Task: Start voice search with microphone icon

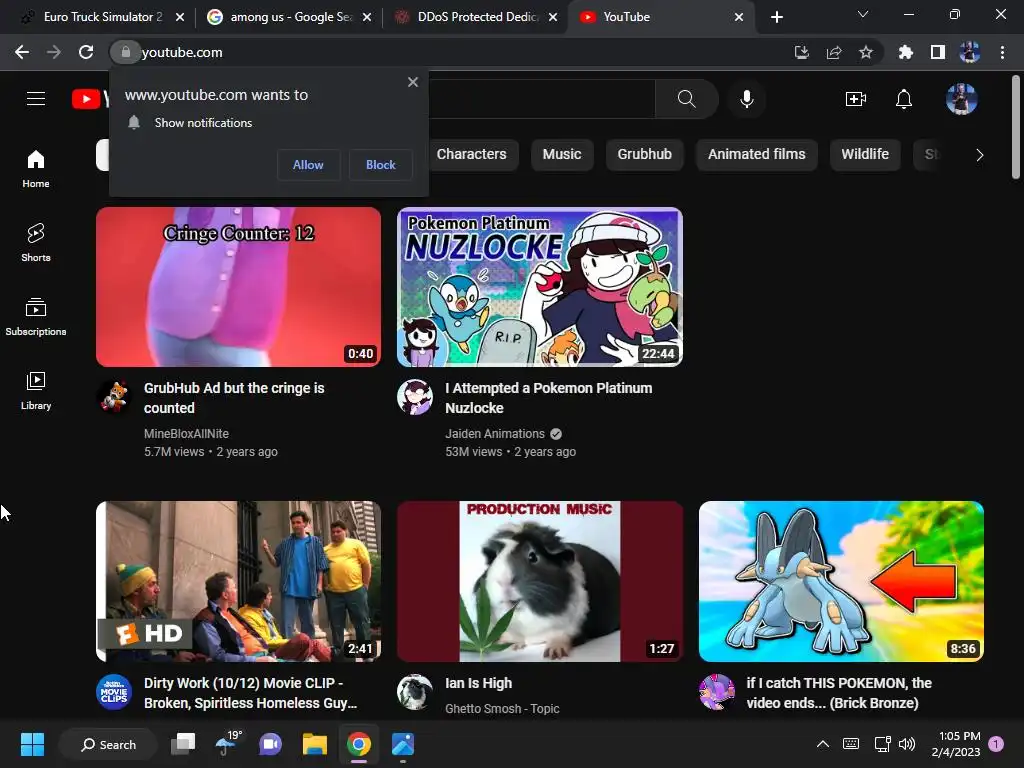Action: point(746,99)
